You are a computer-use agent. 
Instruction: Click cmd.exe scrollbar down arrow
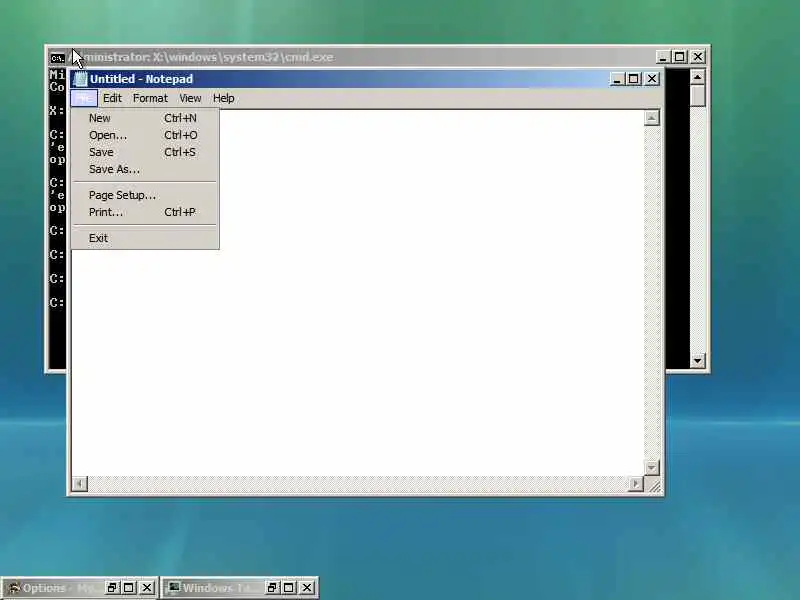[x=697, y=361]
